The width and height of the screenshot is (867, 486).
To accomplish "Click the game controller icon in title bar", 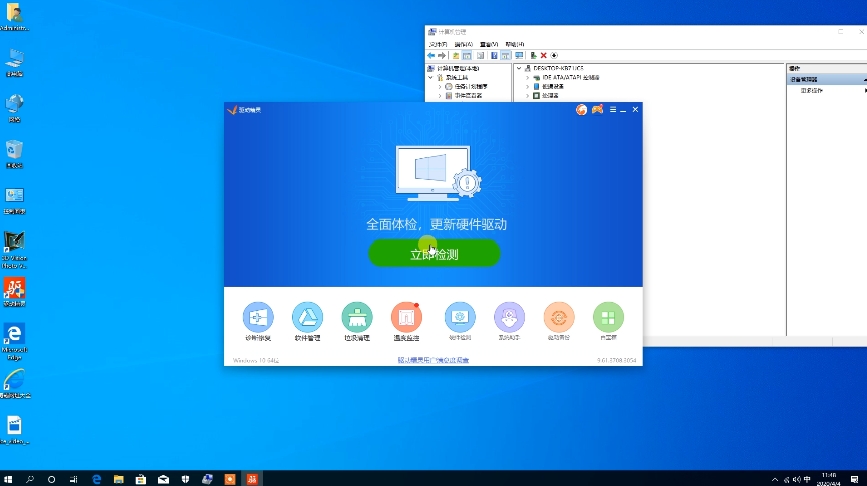I will tap(597, 109).
